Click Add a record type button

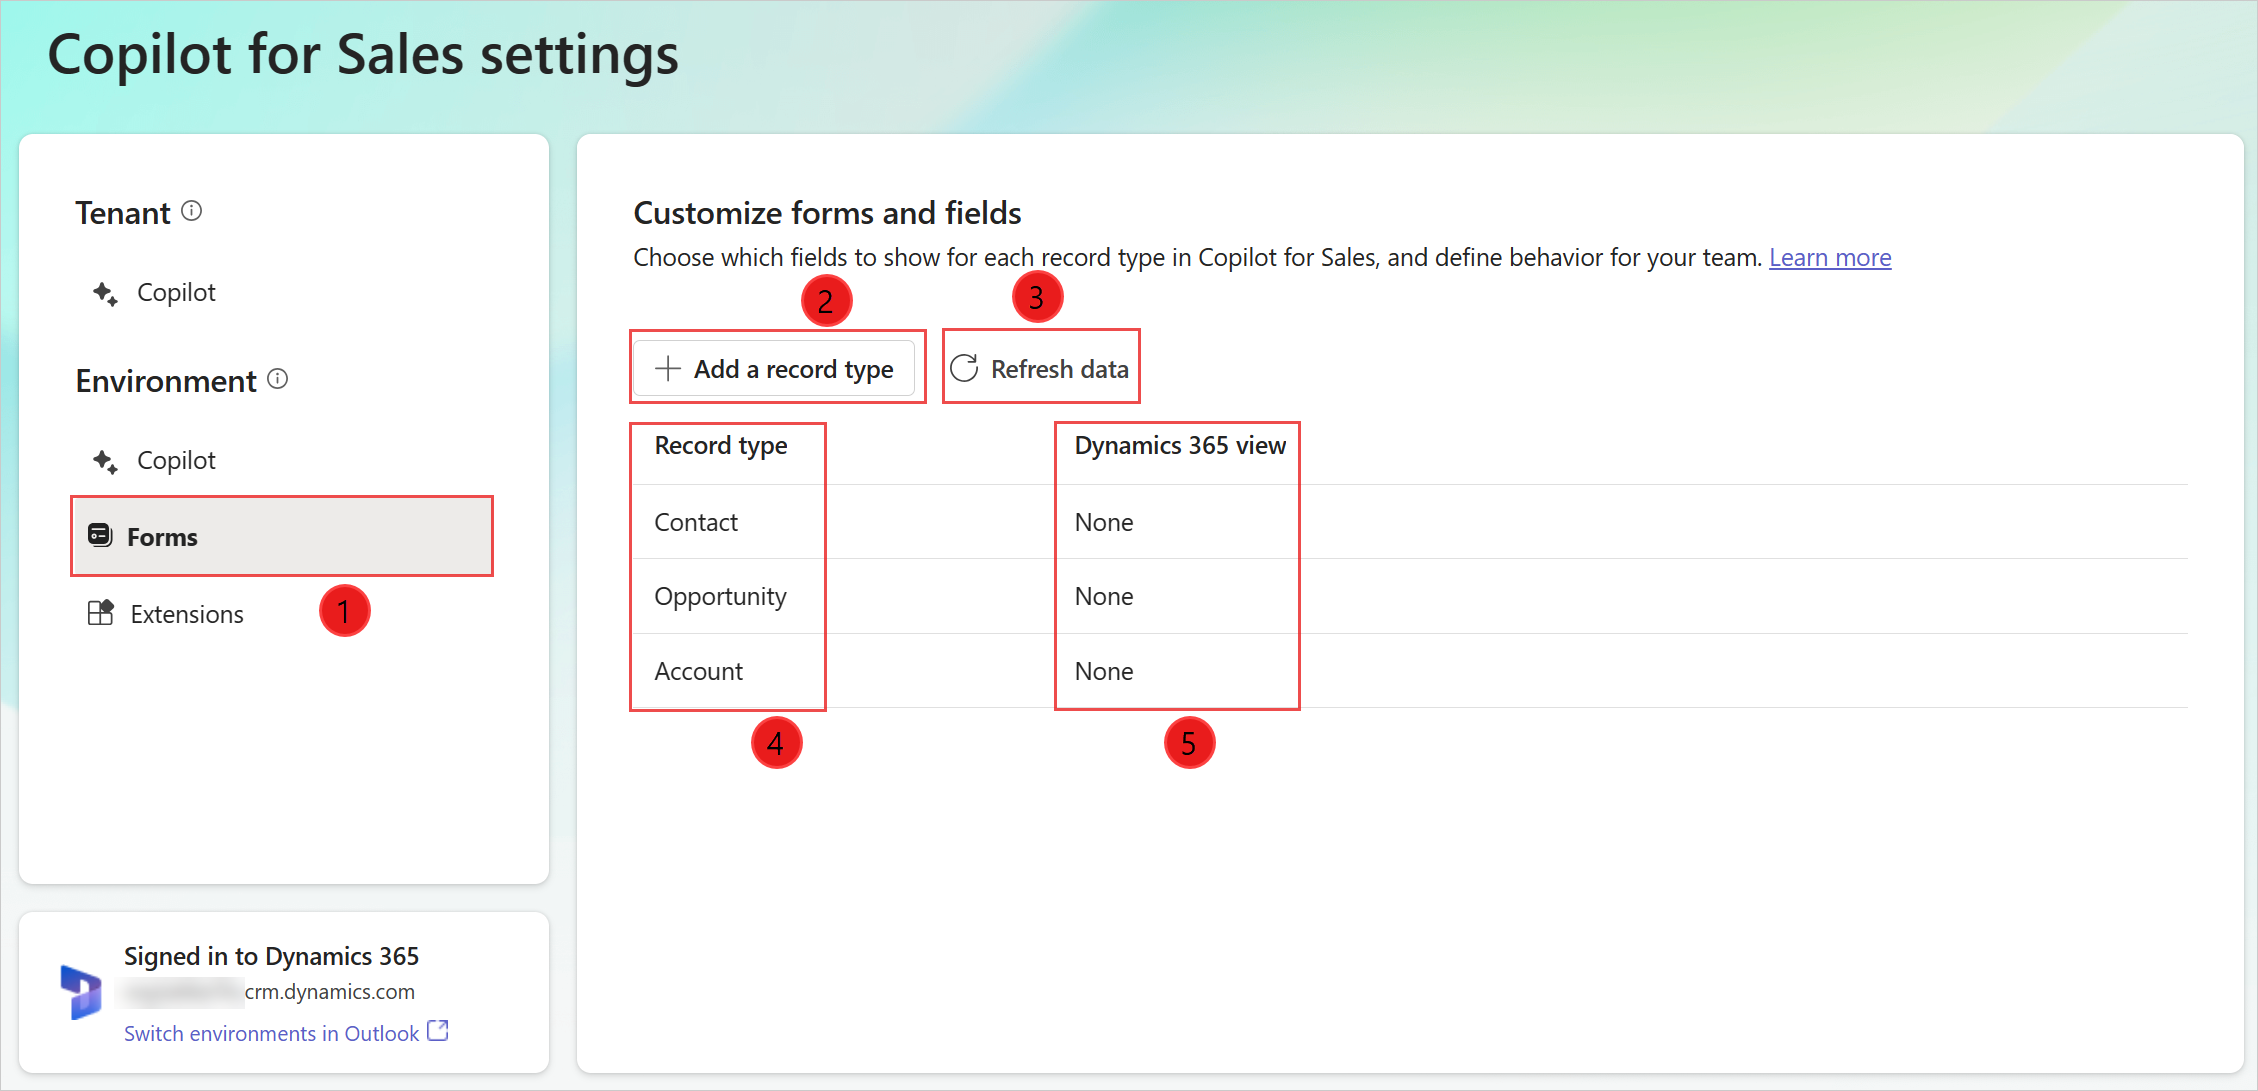(x=776, y=368)
